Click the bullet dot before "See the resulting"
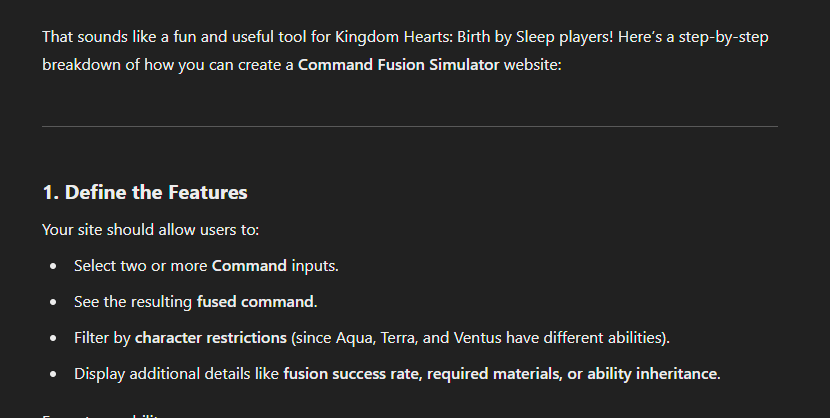 53,302
